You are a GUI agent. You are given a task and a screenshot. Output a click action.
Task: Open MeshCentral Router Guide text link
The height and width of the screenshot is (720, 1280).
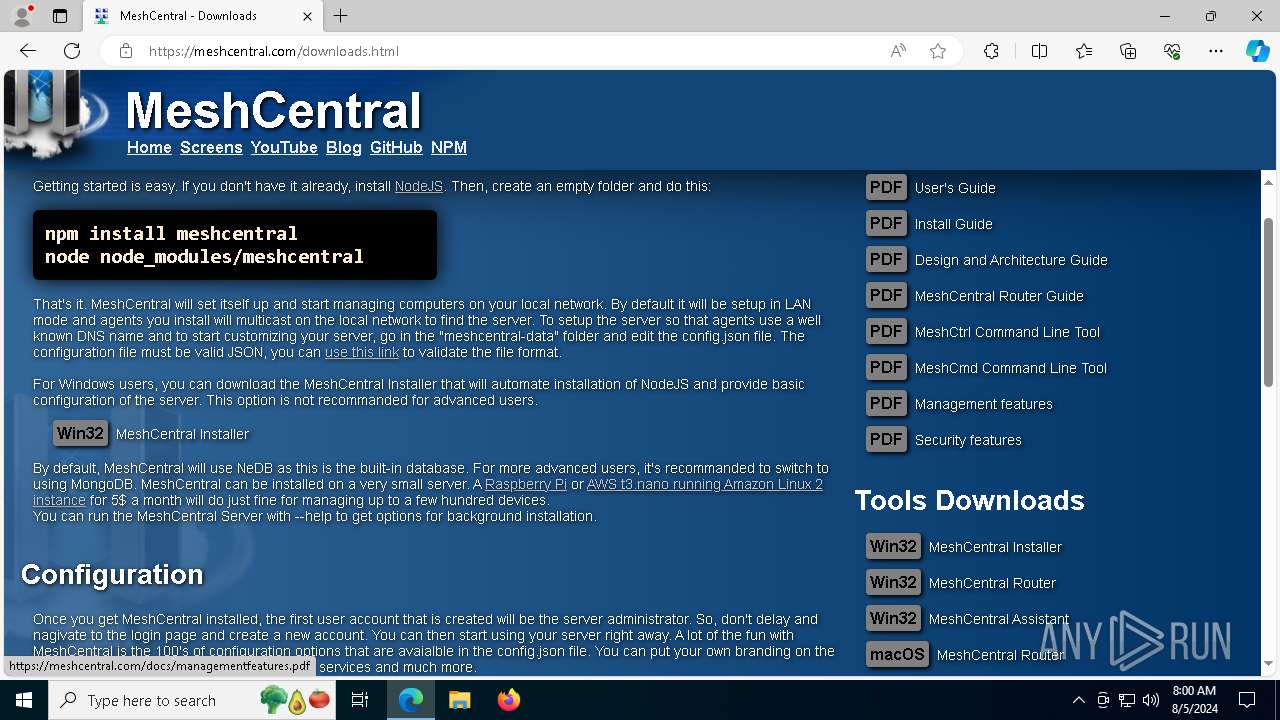[999, 296]
